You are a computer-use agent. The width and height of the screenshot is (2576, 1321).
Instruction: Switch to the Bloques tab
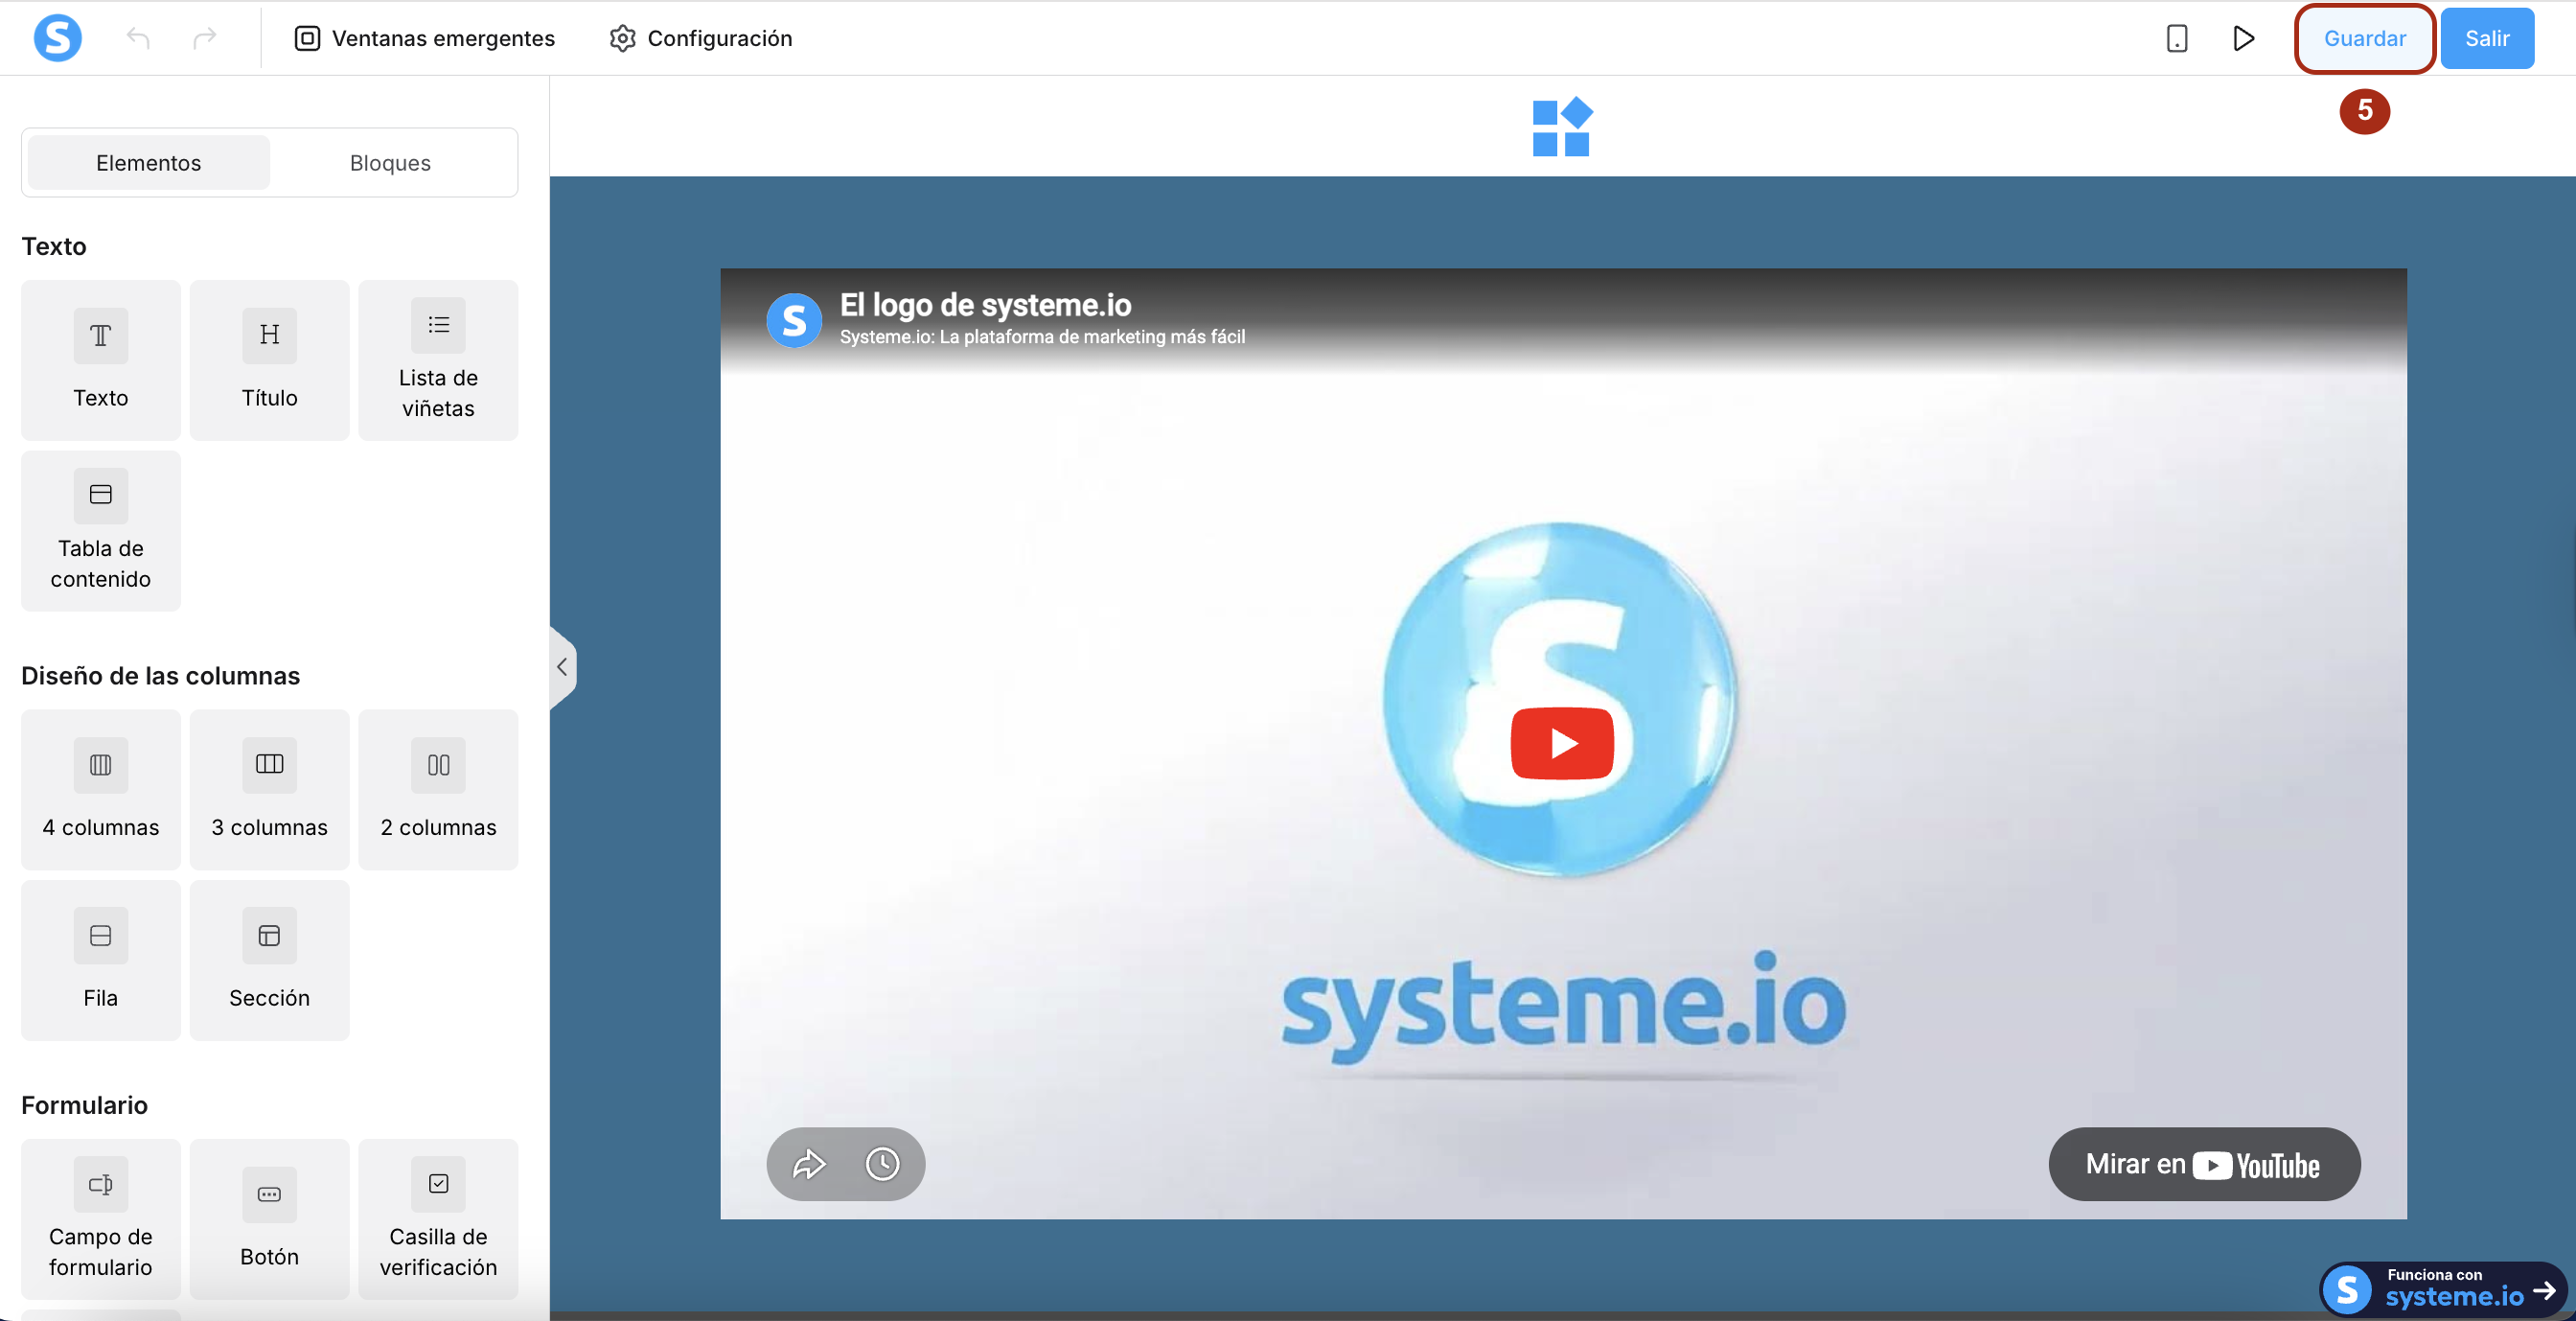tap(390, 163)
